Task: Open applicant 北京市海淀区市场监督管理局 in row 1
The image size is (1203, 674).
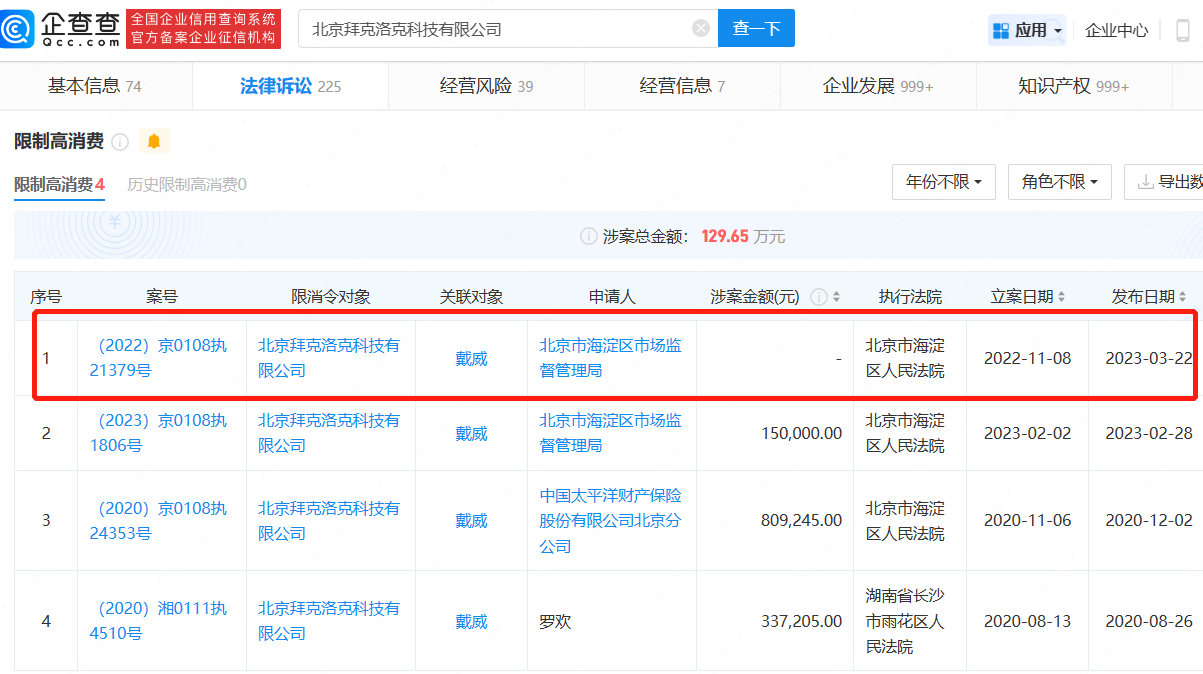Action: (611, 358)
